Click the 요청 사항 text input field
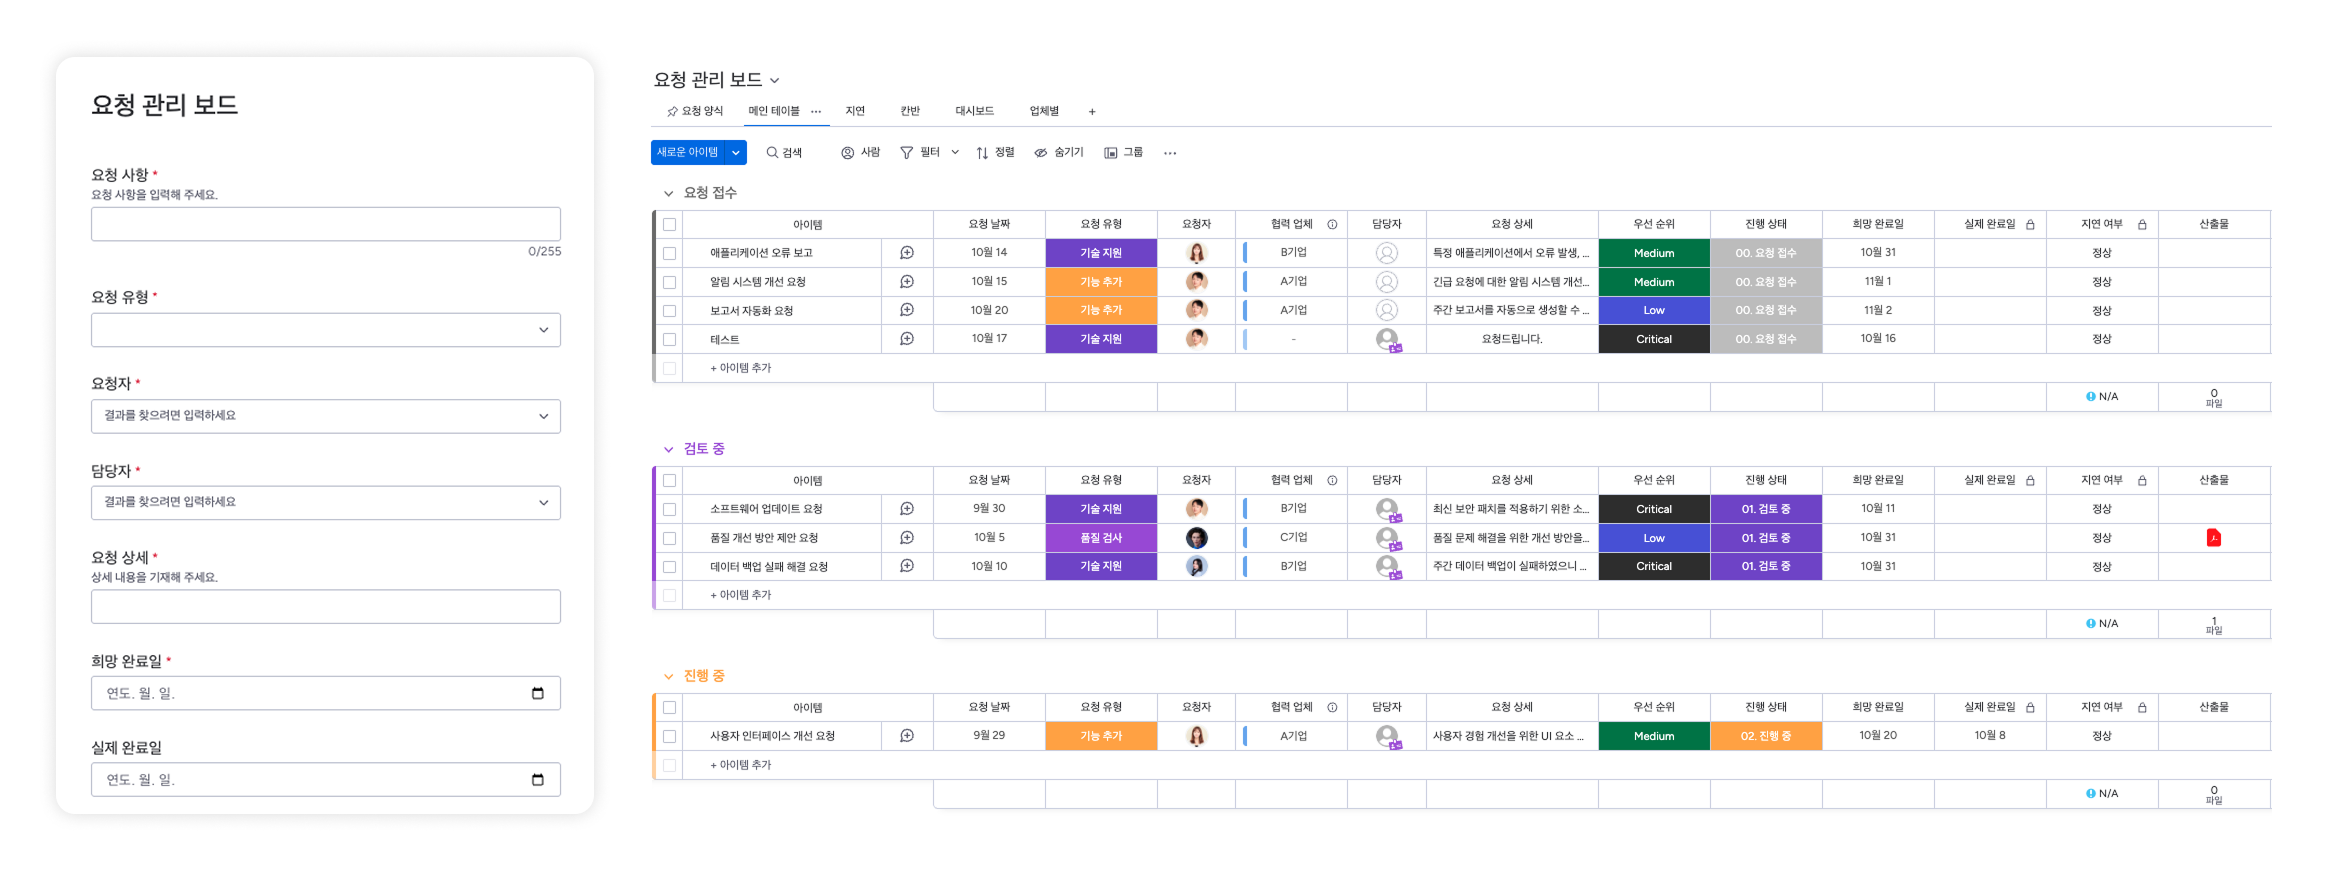The image size is (2326, 872). 326,224
